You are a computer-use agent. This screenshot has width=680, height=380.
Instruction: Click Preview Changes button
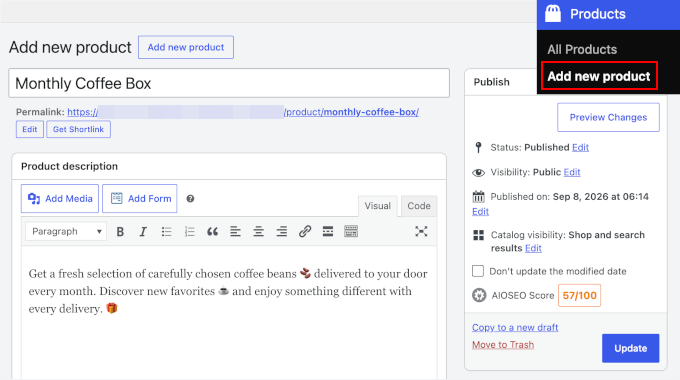tap(608, 117)
